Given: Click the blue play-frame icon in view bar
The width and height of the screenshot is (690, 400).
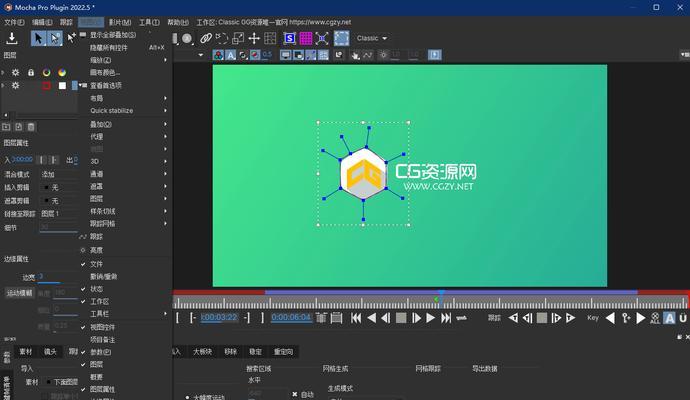Looking at the screenshot, I should pos(434,55).
